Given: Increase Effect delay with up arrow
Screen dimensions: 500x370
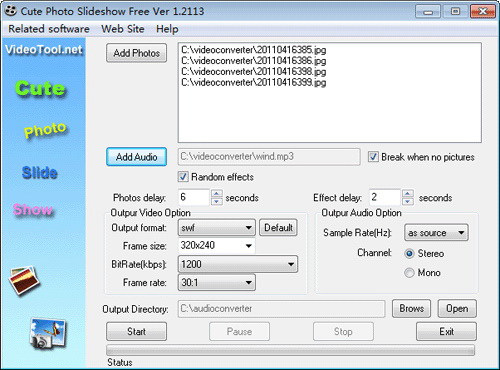Looking at the screenshot, I should [408, 193].
